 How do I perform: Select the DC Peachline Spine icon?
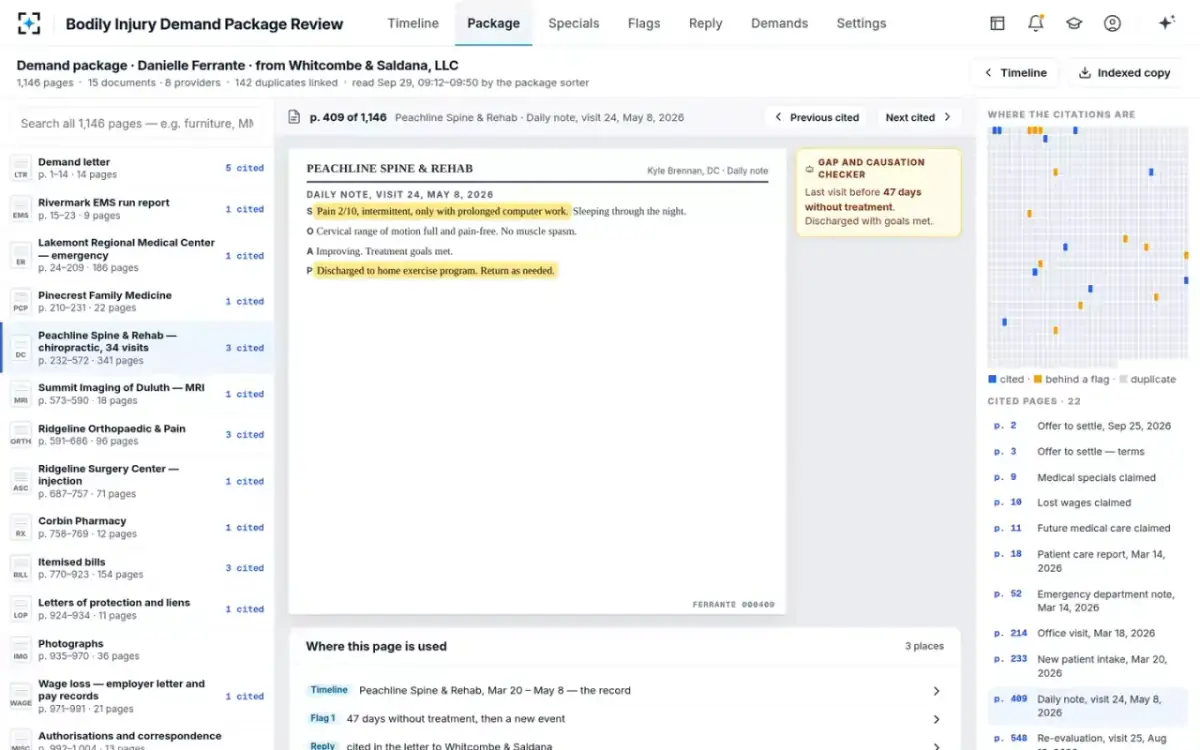pyautogui.click(x=21, y=348)
